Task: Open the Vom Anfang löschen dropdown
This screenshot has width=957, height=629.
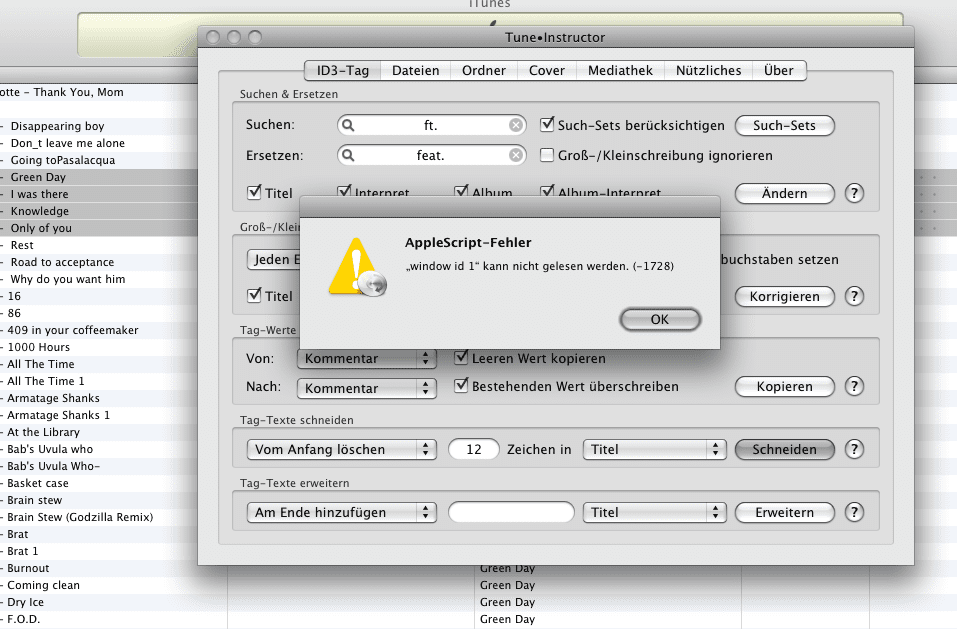Action: (x=342, y=450)
